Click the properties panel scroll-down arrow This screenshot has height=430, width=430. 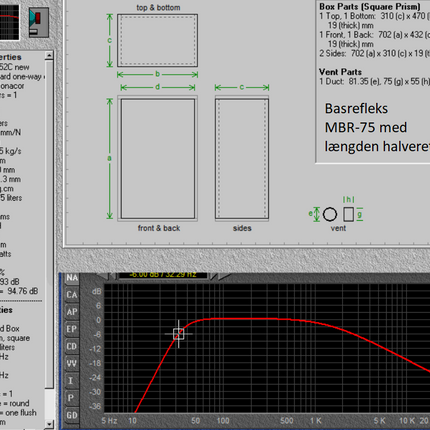(49, 424)
